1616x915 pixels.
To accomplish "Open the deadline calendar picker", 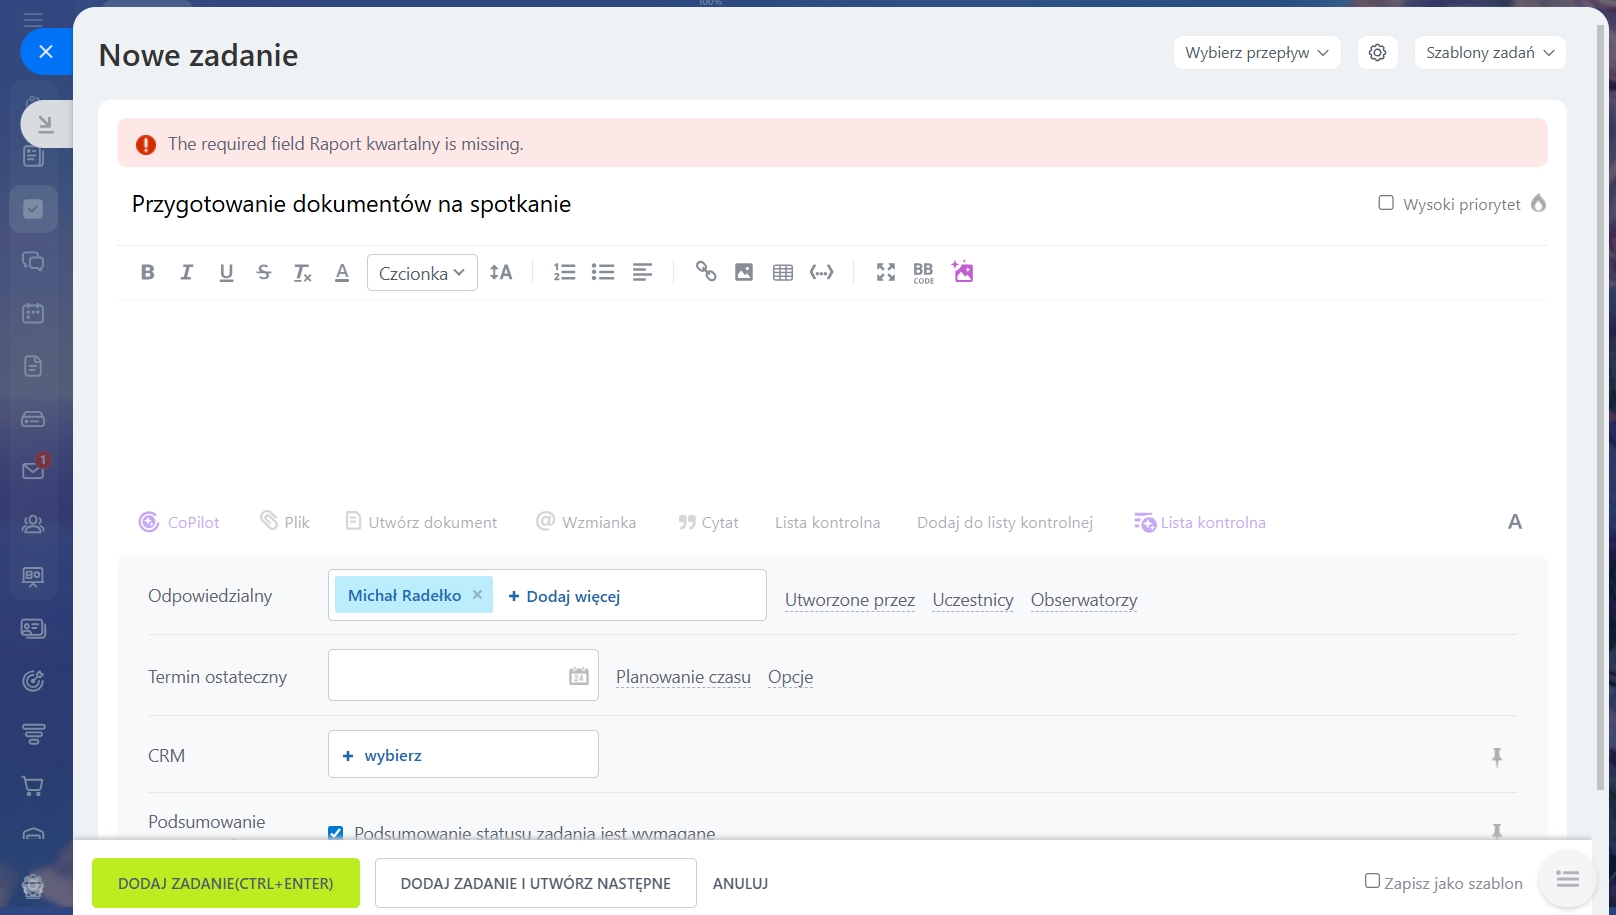I will coord(579,676).
